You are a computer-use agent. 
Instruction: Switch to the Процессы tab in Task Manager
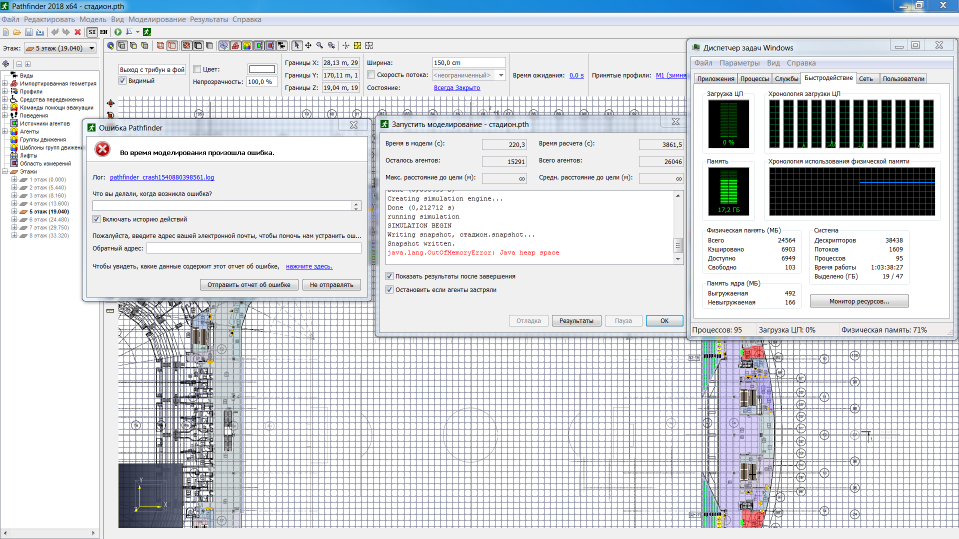[x=755, y=78]
